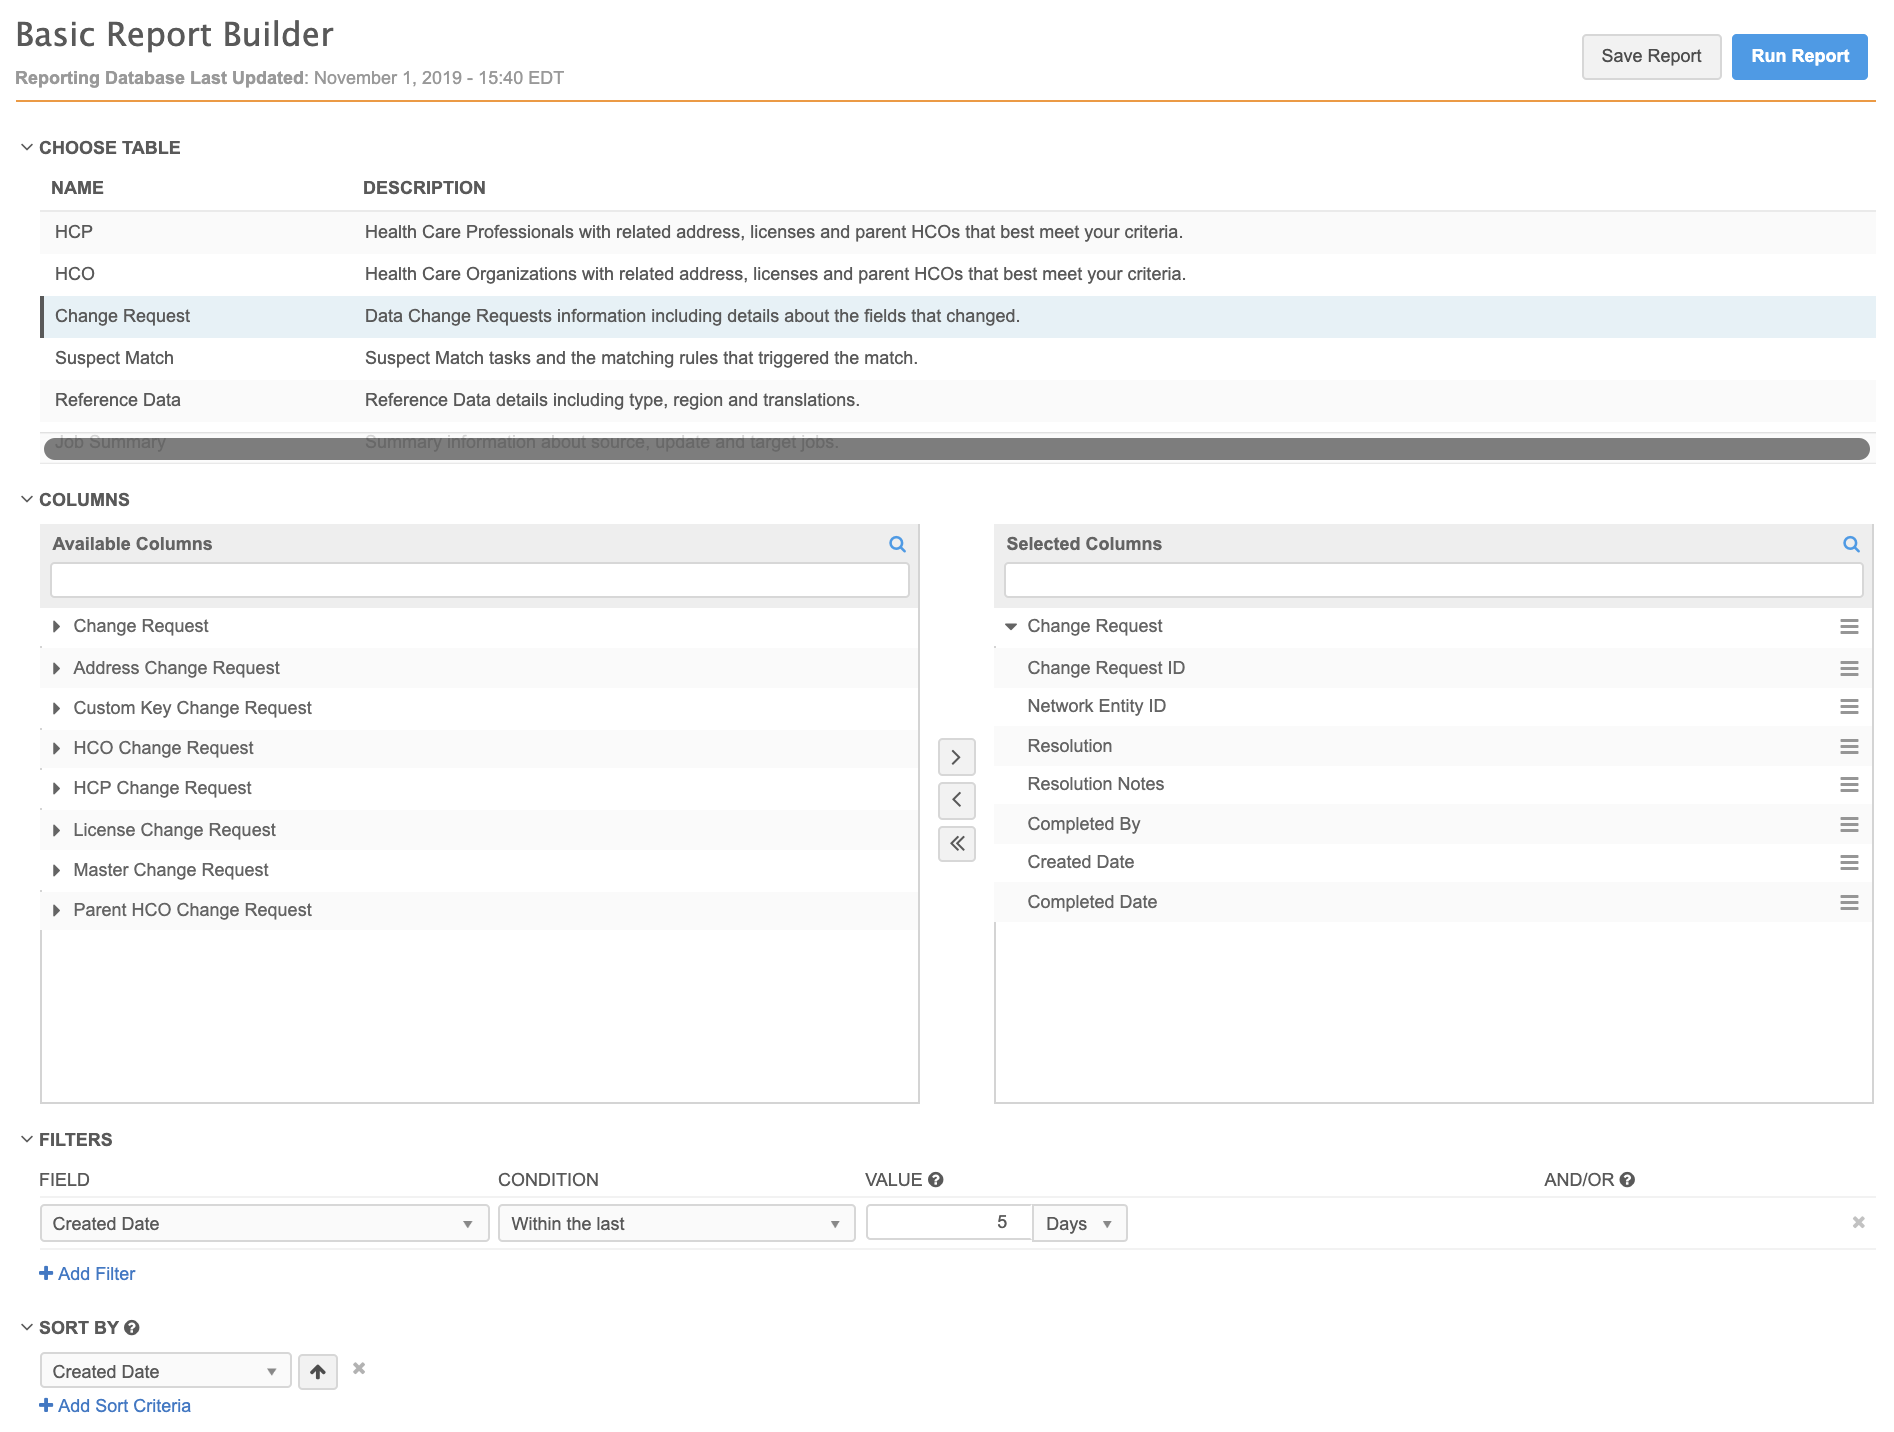
Task: Click drag handle for Resolution Notes column
Action: [1849, 785]
